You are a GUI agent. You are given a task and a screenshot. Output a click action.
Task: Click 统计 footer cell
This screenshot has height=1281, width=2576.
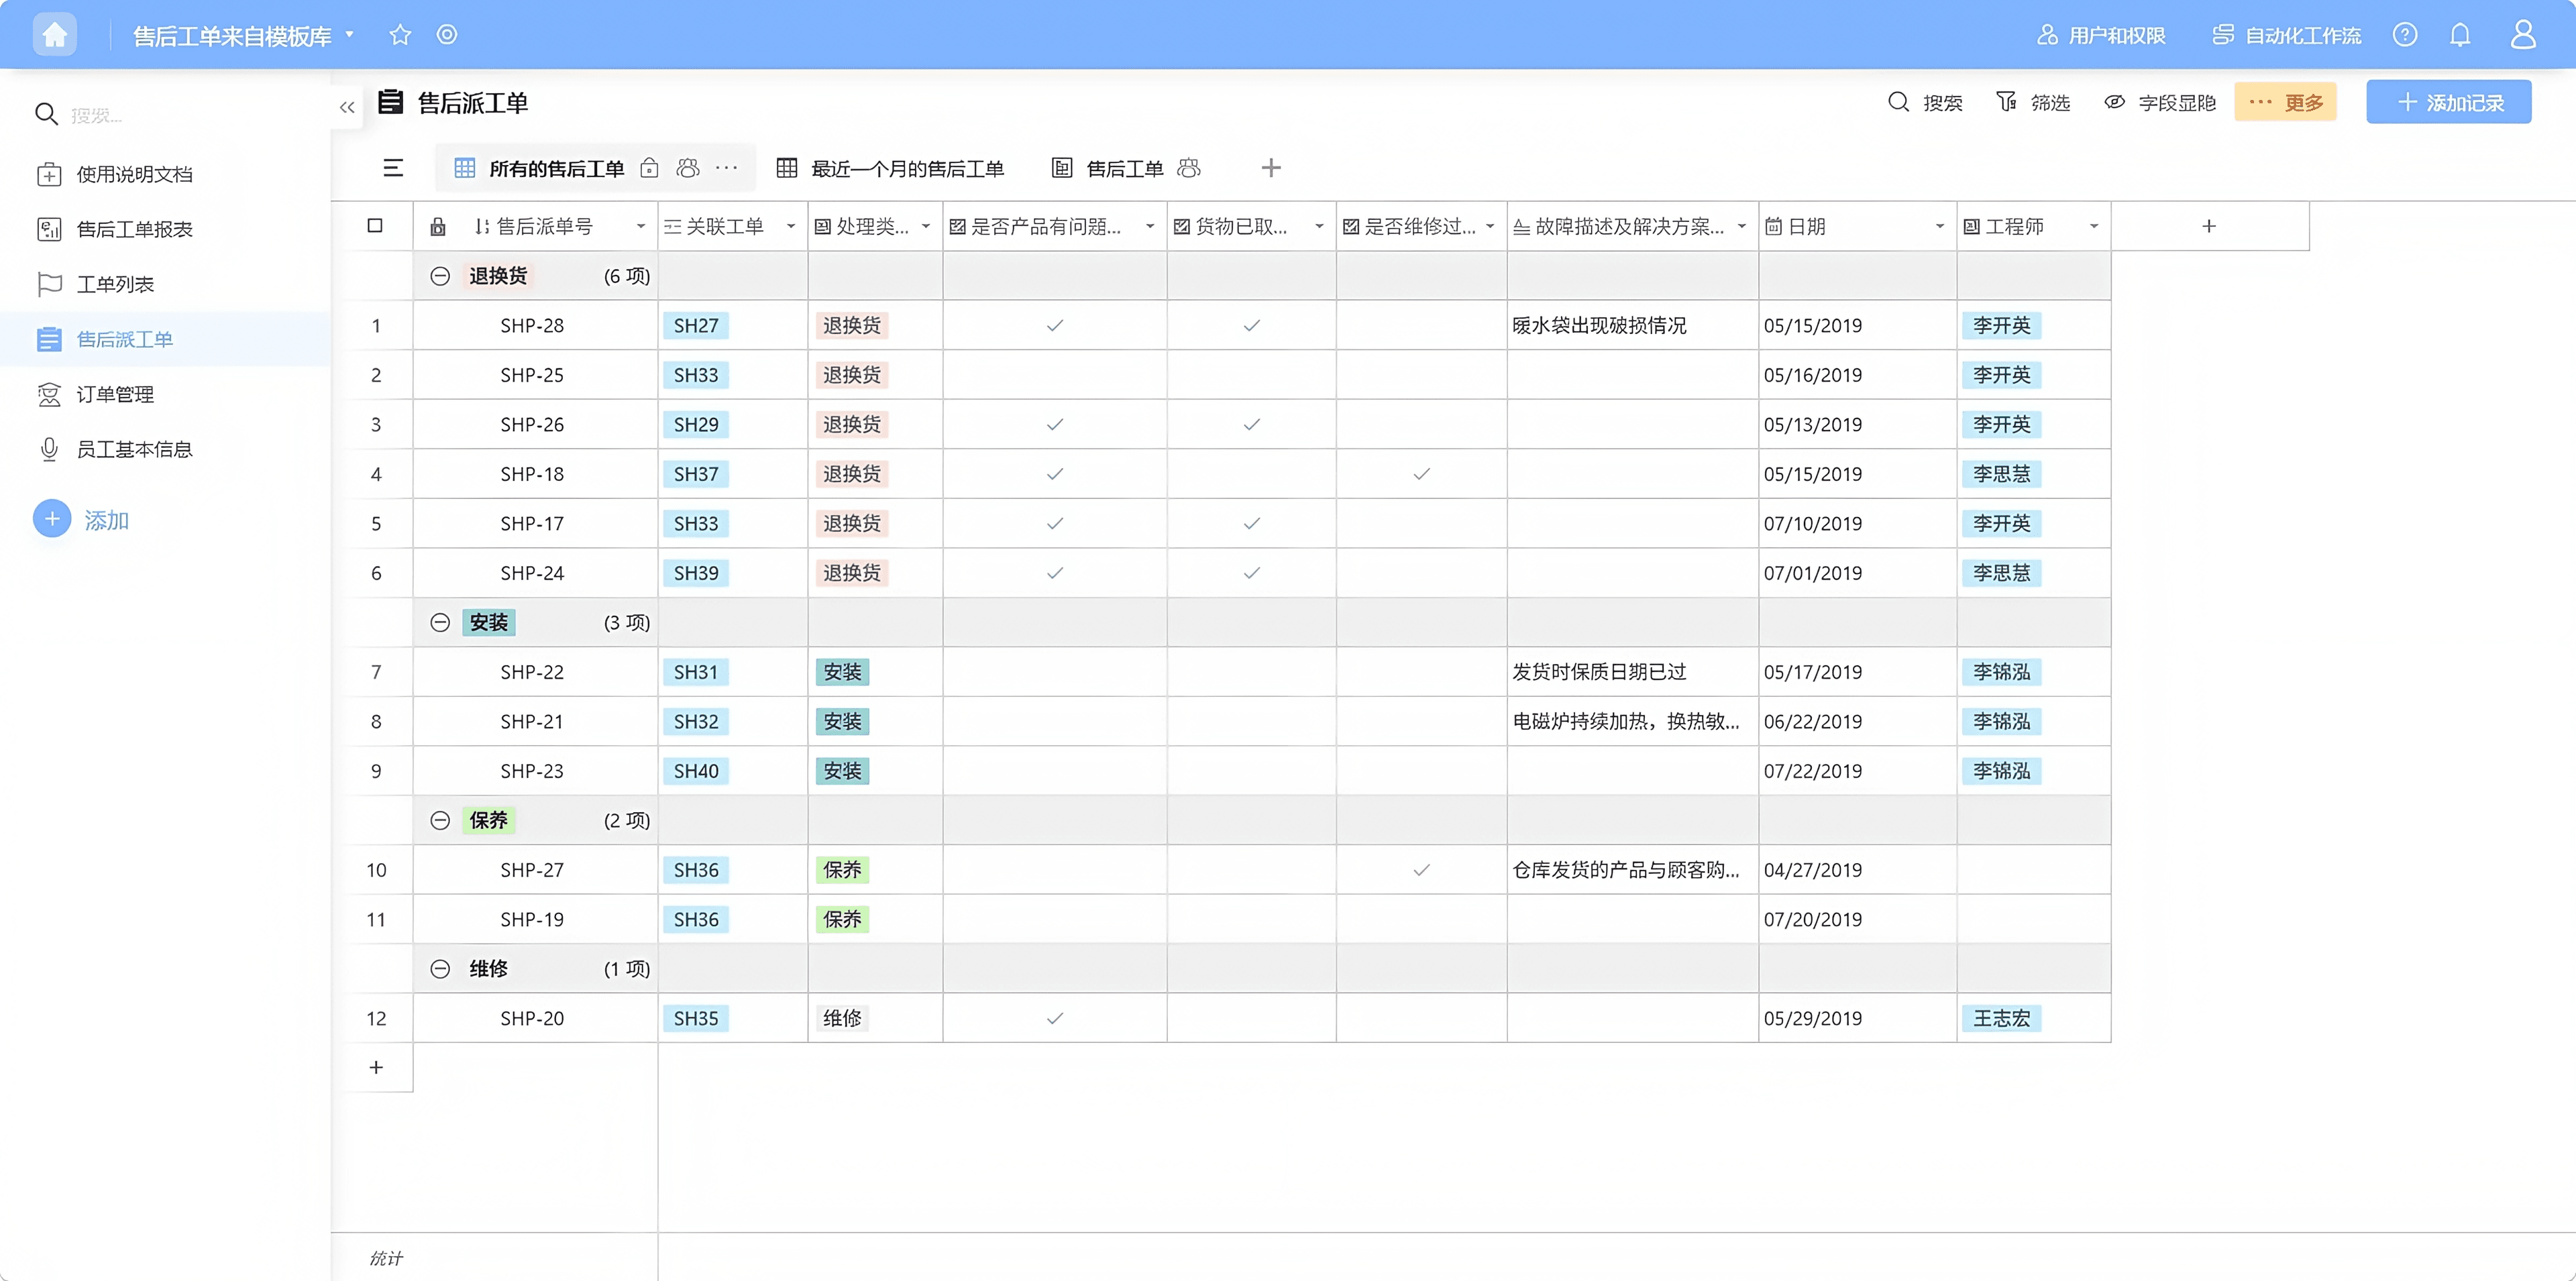click(386, 1258)
